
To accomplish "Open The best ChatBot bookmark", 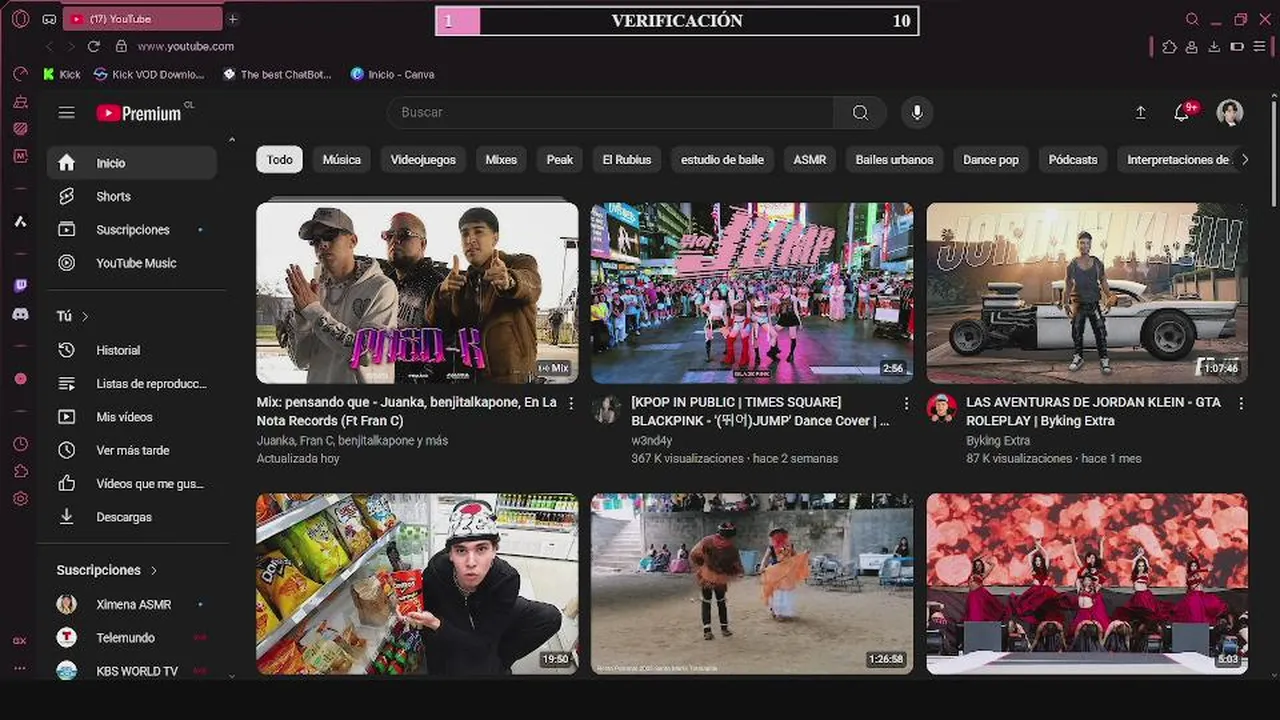I will [276, 74].
